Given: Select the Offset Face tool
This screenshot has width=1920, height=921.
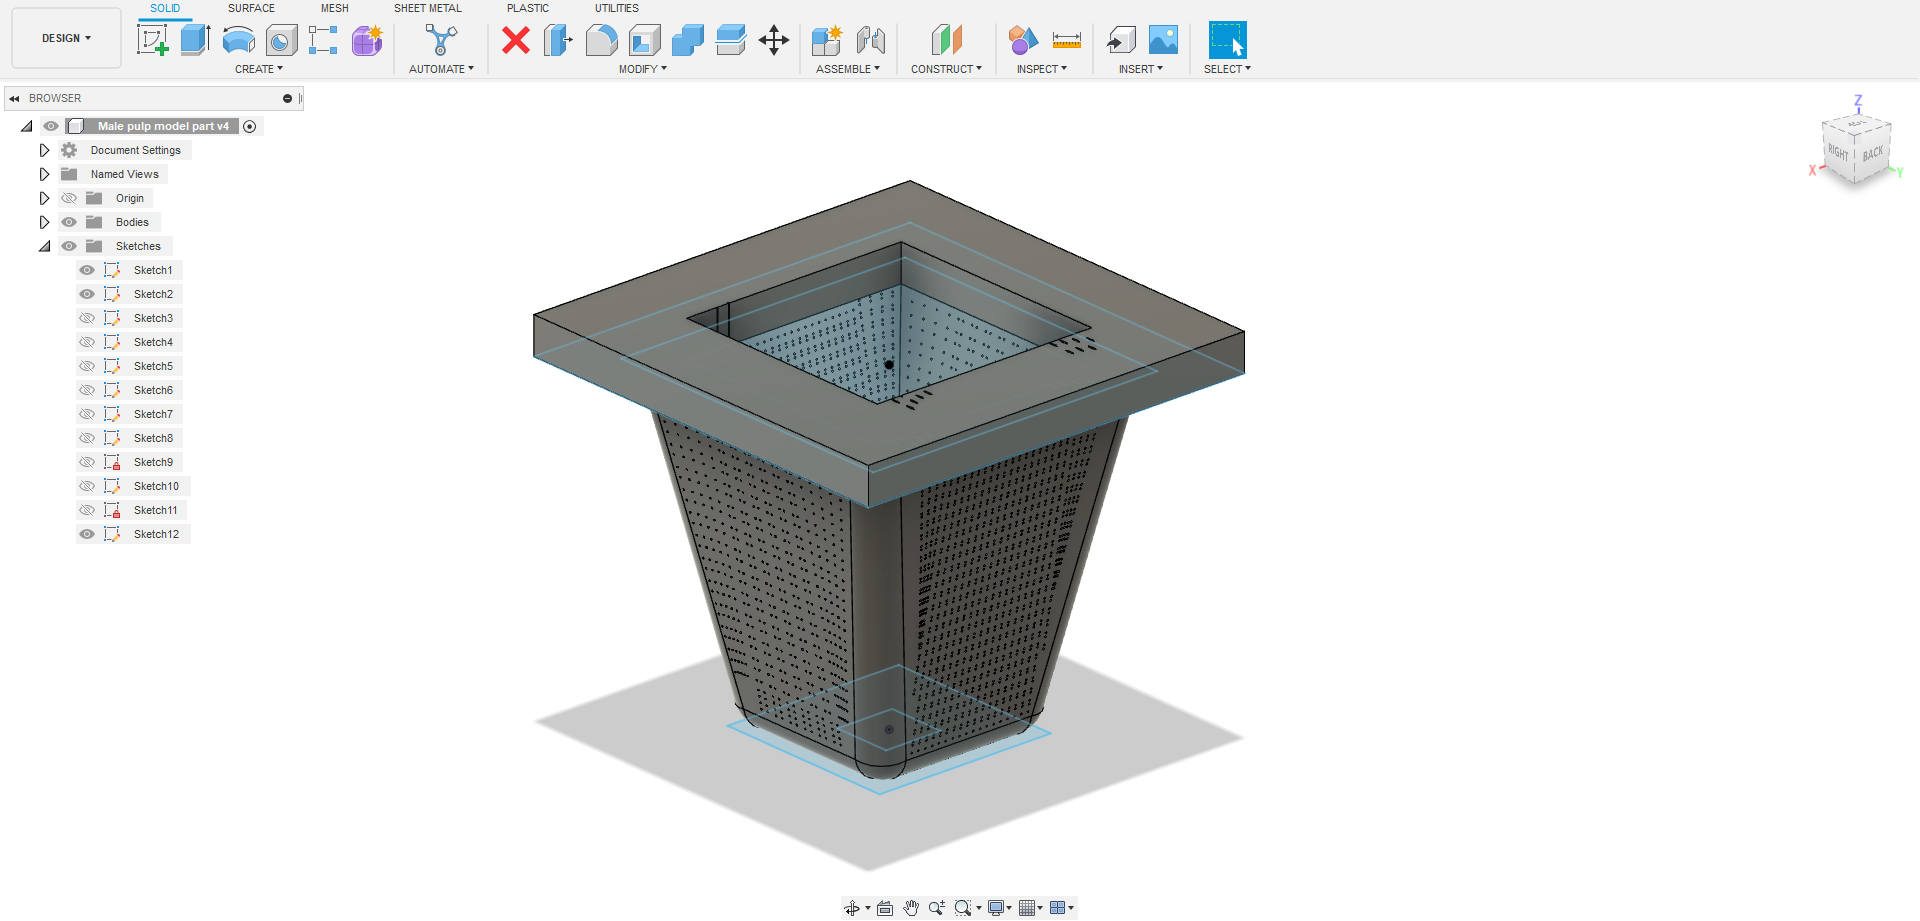Looking at the screenshot, I should 731,40.
